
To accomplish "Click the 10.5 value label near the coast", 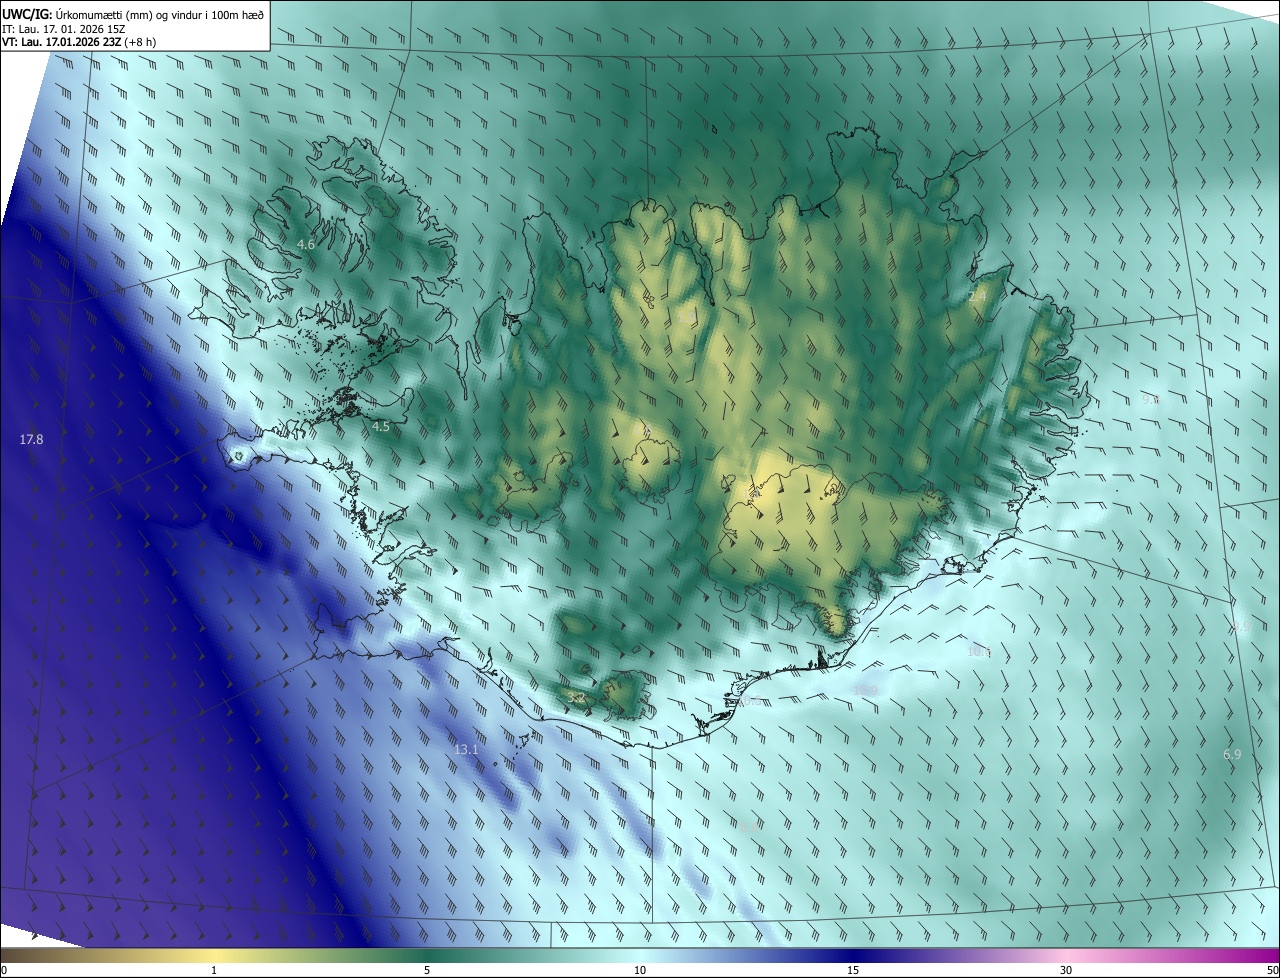I will tap(750, 701).
